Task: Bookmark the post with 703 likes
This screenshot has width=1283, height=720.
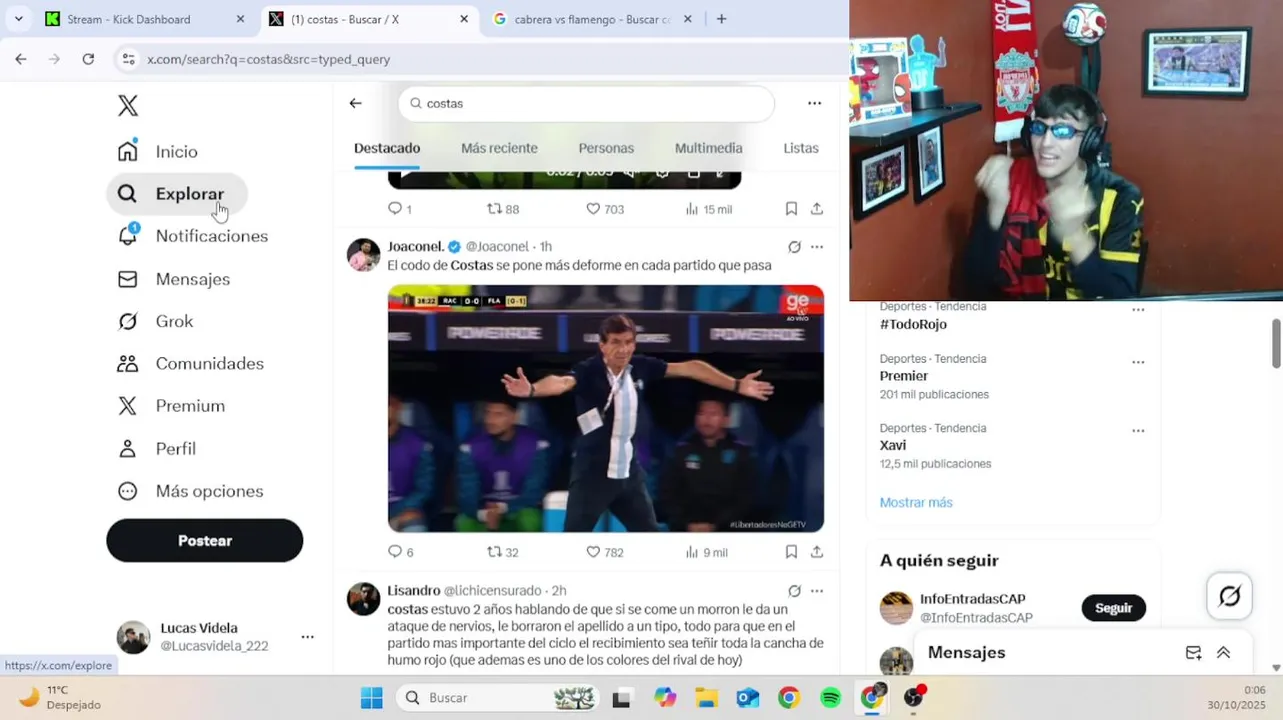Action: pyautogui.click(x=791, y=209)
